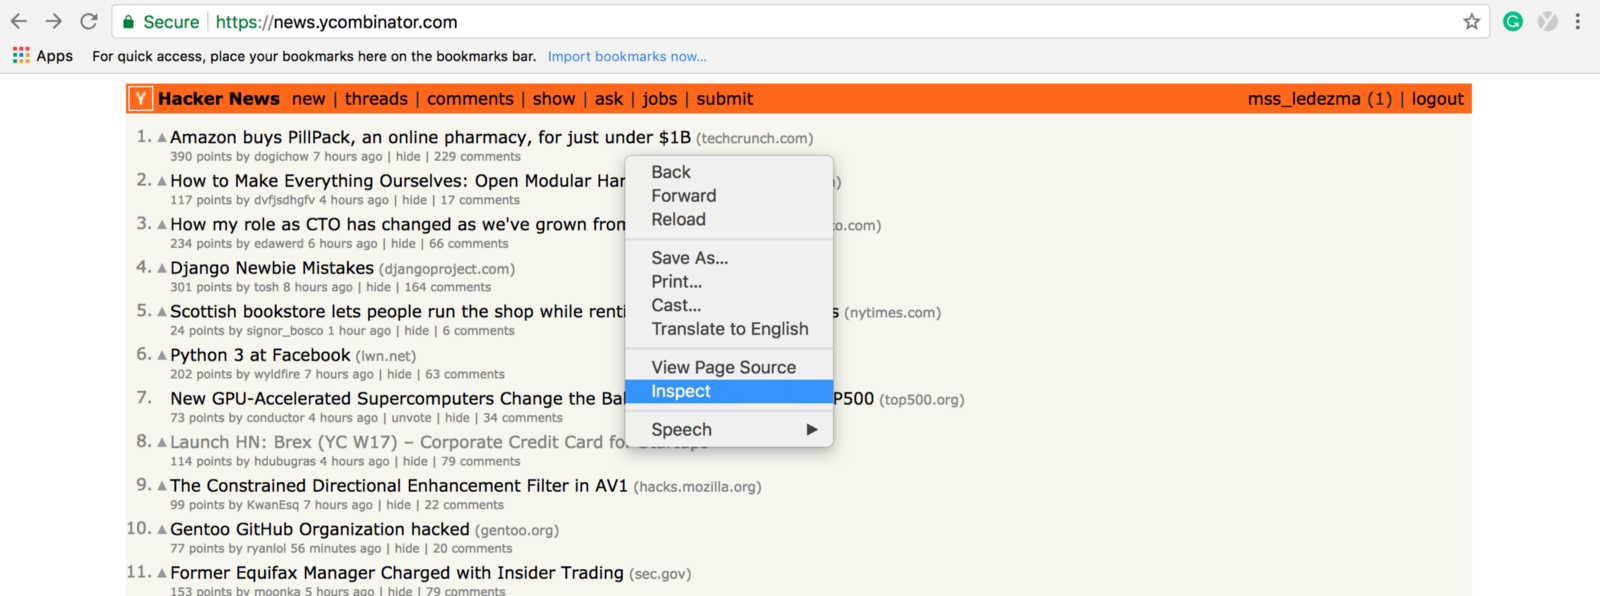The width and height of the screenshot is (1600, 596).
Task: Click the browser forward arrow icon
Action: click(54, 21)
